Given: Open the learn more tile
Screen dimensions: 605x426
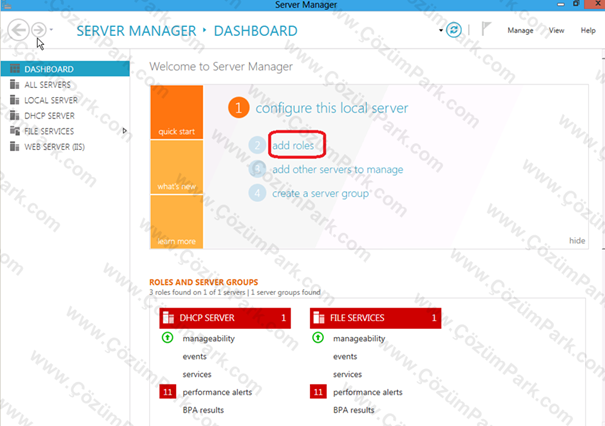Looking at the screenshot, I should (177, 221).
